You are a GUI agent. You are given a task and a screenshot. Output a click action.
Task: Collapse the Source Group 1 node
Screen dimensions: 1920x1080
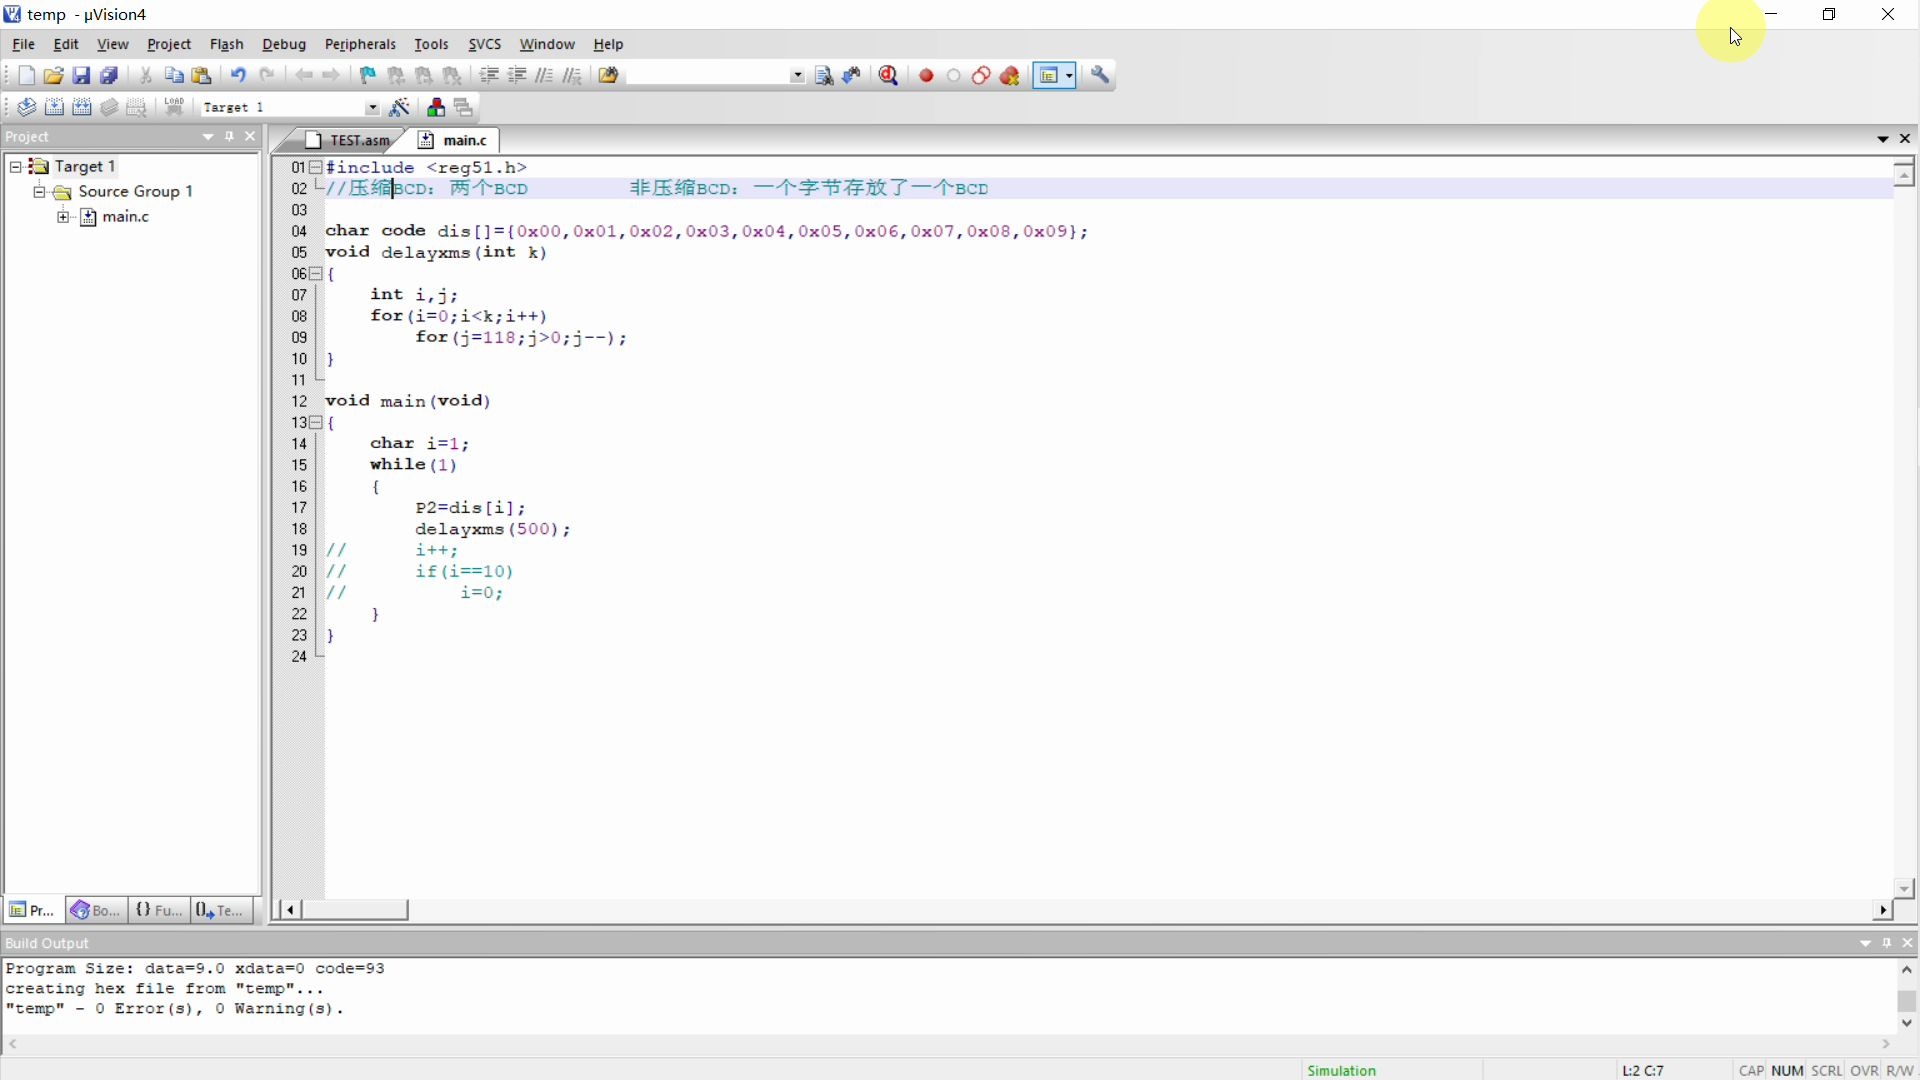point(39,191)
